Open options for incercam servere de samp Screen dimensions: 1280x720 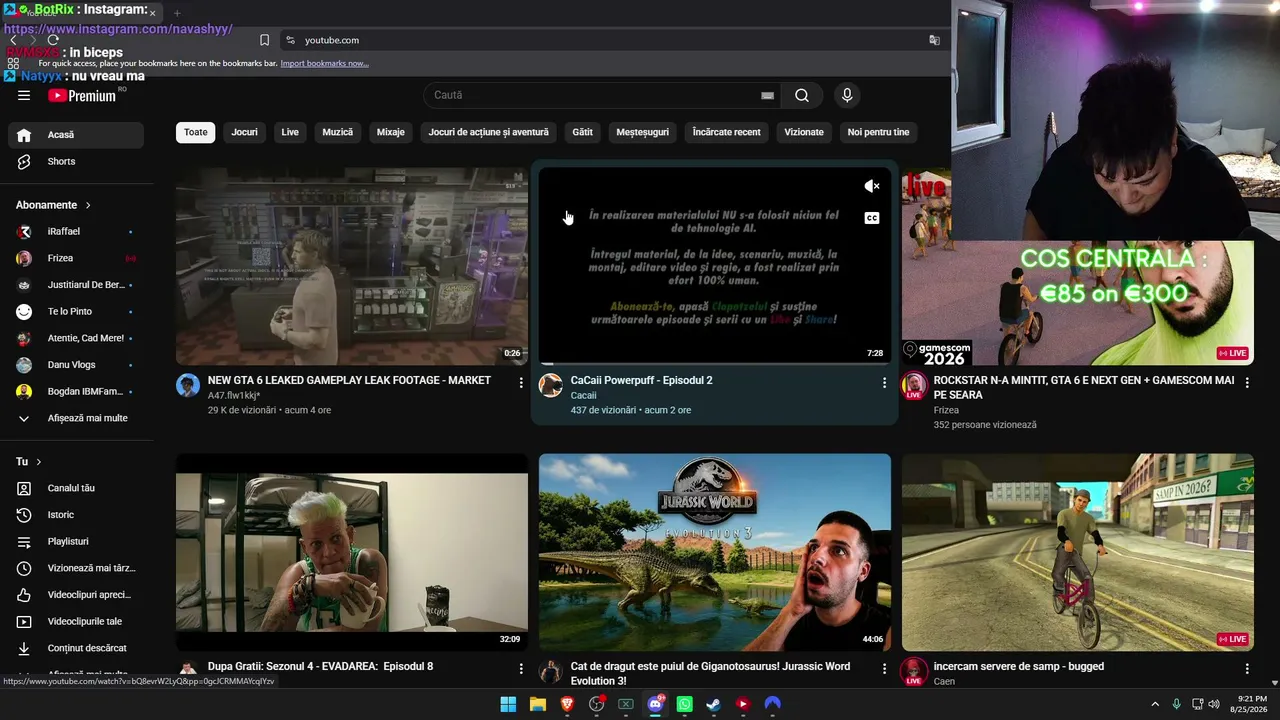click(1247, 668)
